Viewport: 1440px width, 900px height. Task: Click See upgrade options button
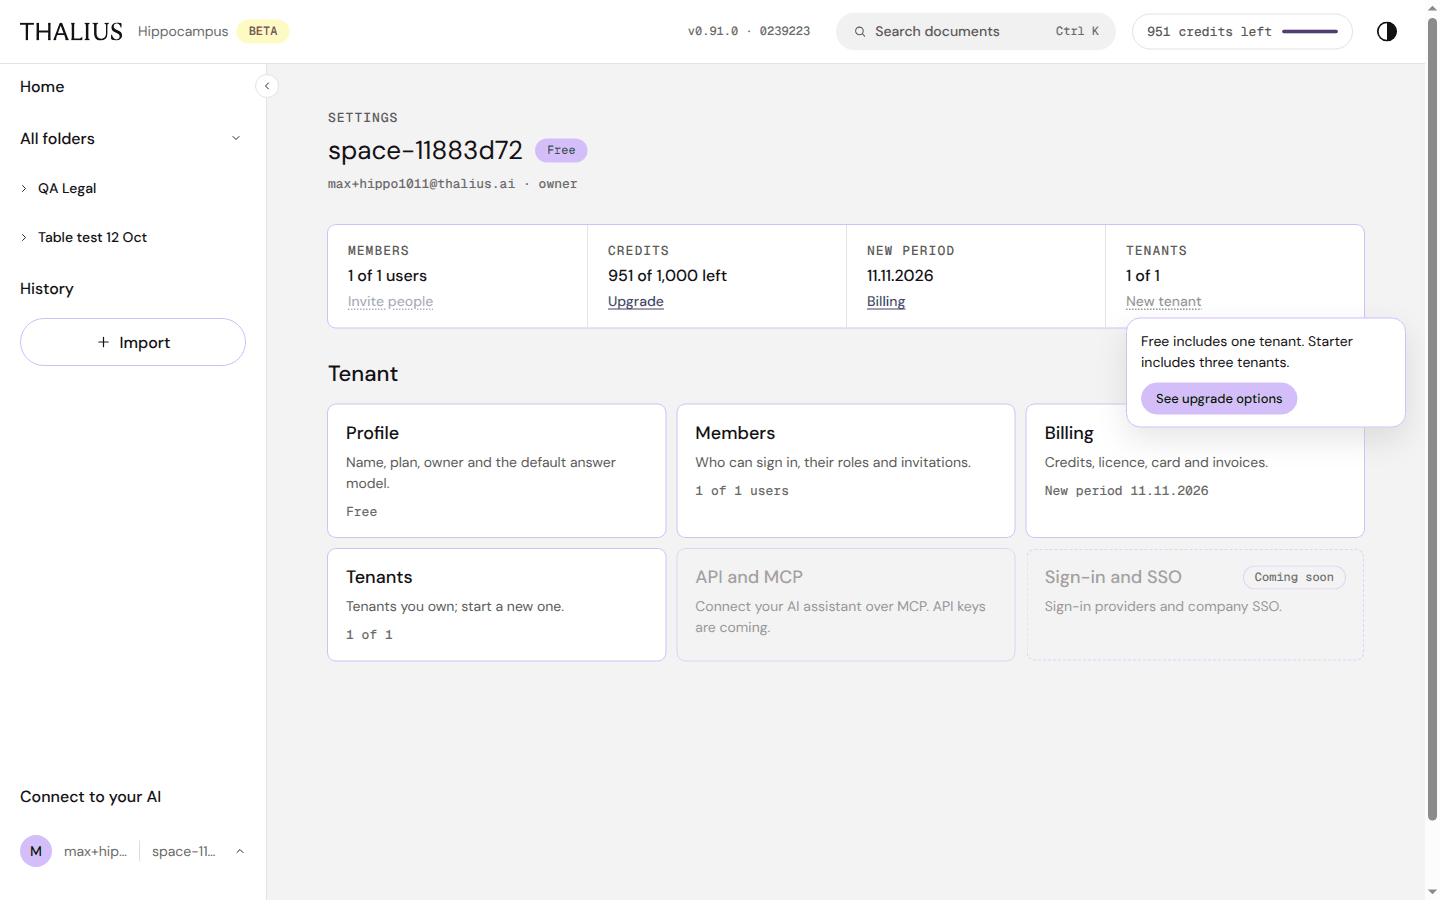(x=1219, y=399)
